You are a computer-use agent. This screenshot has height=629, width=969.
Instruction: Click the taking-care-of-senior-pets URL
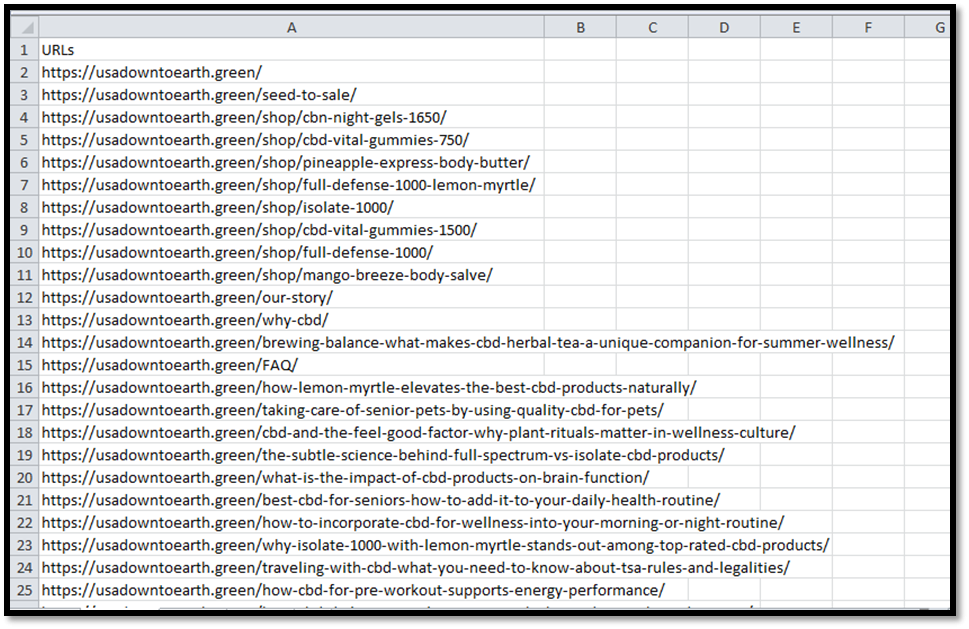point(352,410)
